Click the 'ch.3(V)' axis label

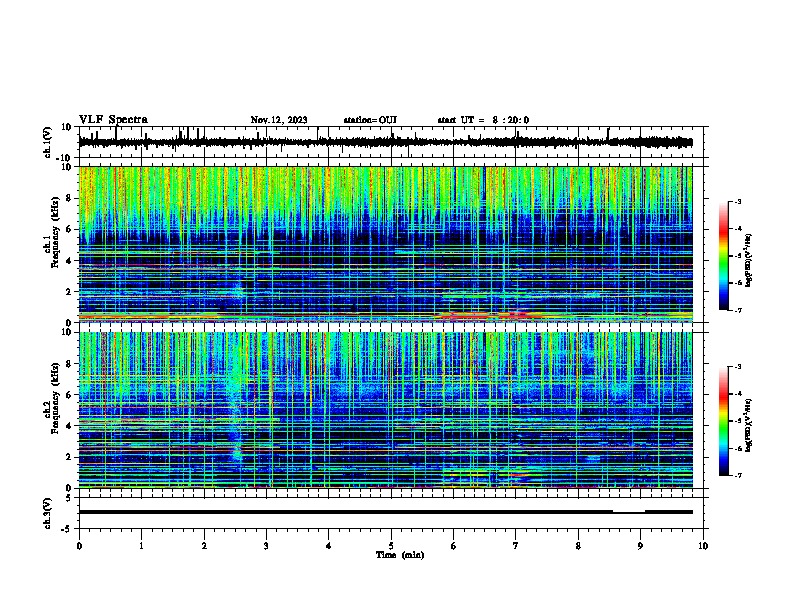point(48,513)
